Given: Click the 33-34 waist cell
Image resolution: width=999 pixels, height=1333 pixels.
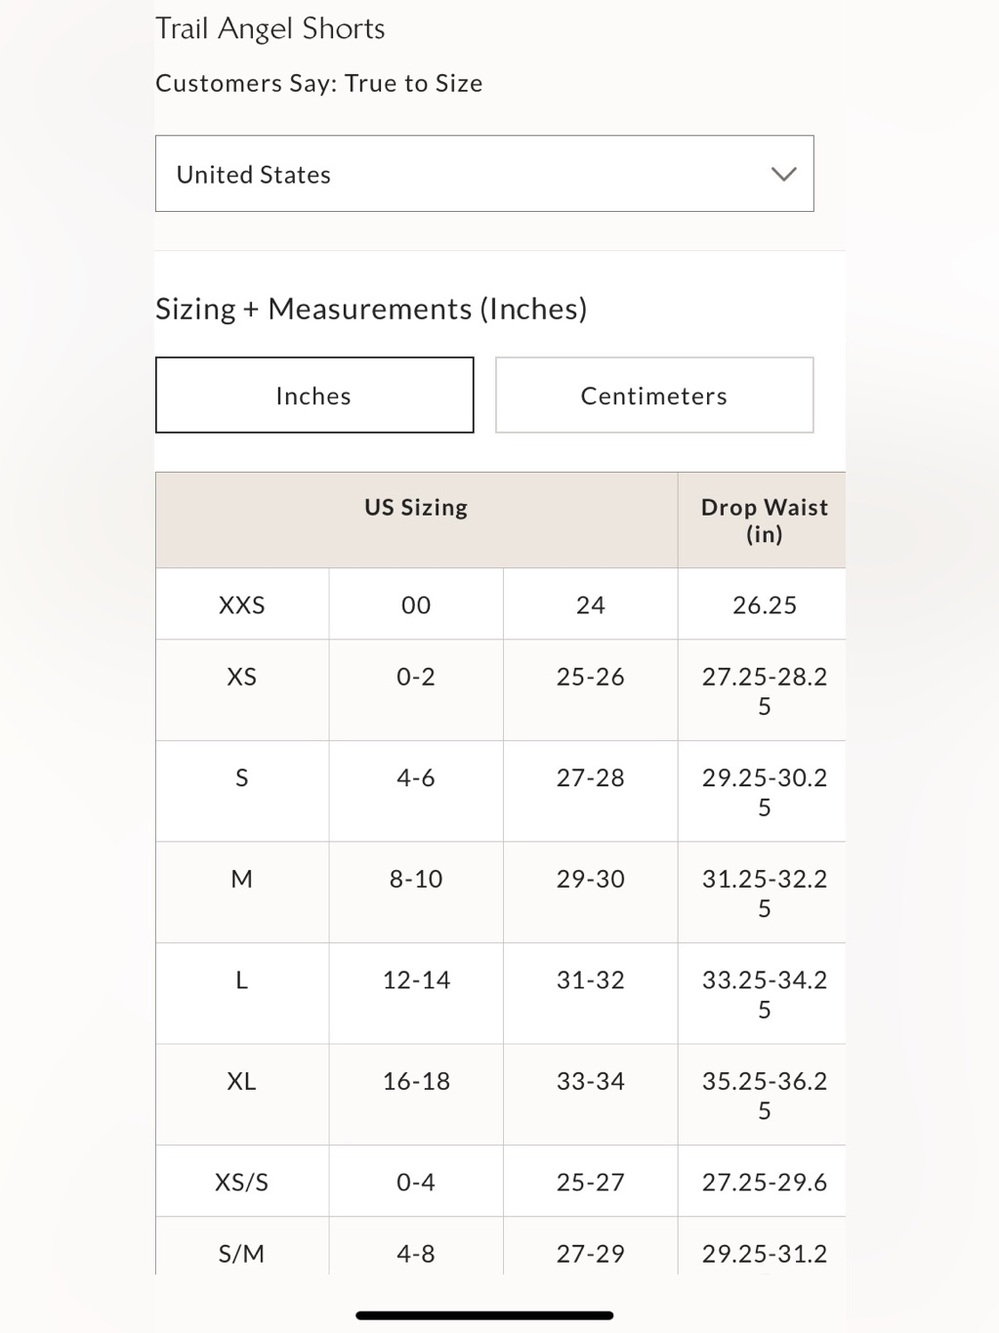Looking at the screenshot, I should (590, 1081).
